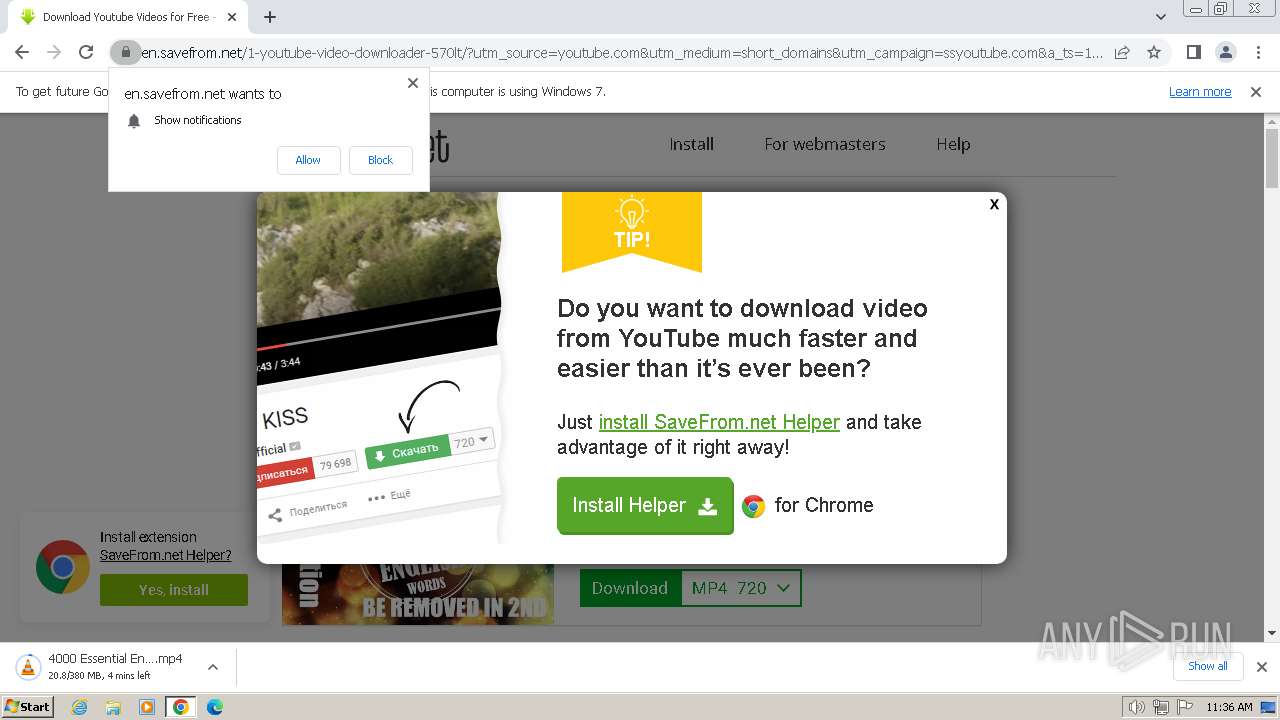Open the network tray icon
Image resolution: width=1280 pixels, height=720 pixels.
tap(1160, 707)
